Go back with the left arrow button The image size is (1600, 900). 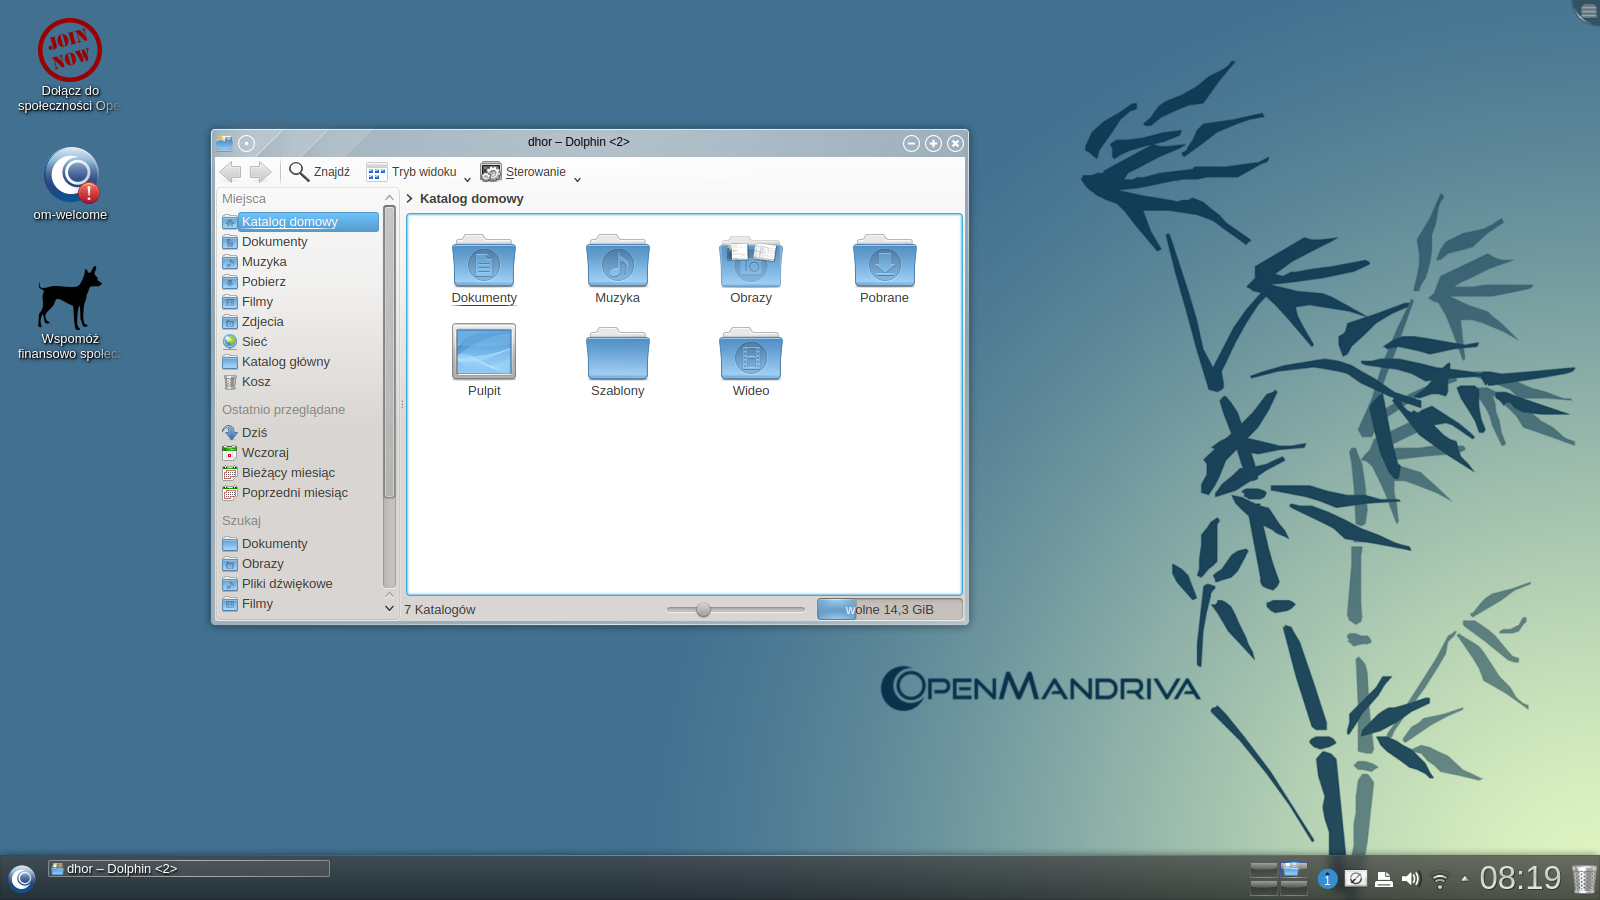[230, 172]
